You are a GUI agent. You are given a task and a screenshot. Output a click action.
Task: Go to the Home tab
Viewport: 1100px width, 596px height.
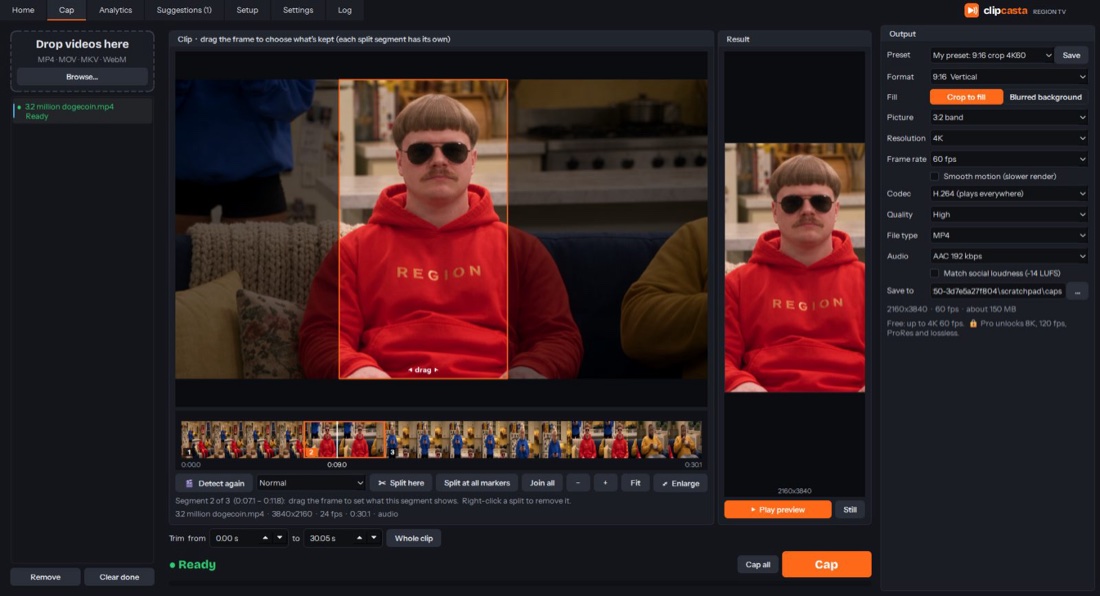23,10
